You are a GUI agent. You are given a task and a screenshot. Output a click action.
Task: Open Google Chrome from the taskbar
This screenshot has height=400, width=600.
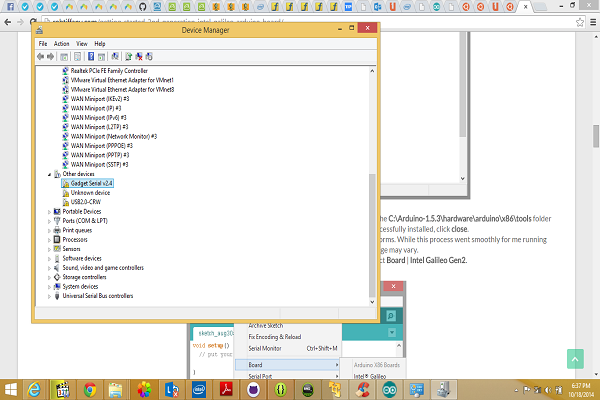coord(90,390)
